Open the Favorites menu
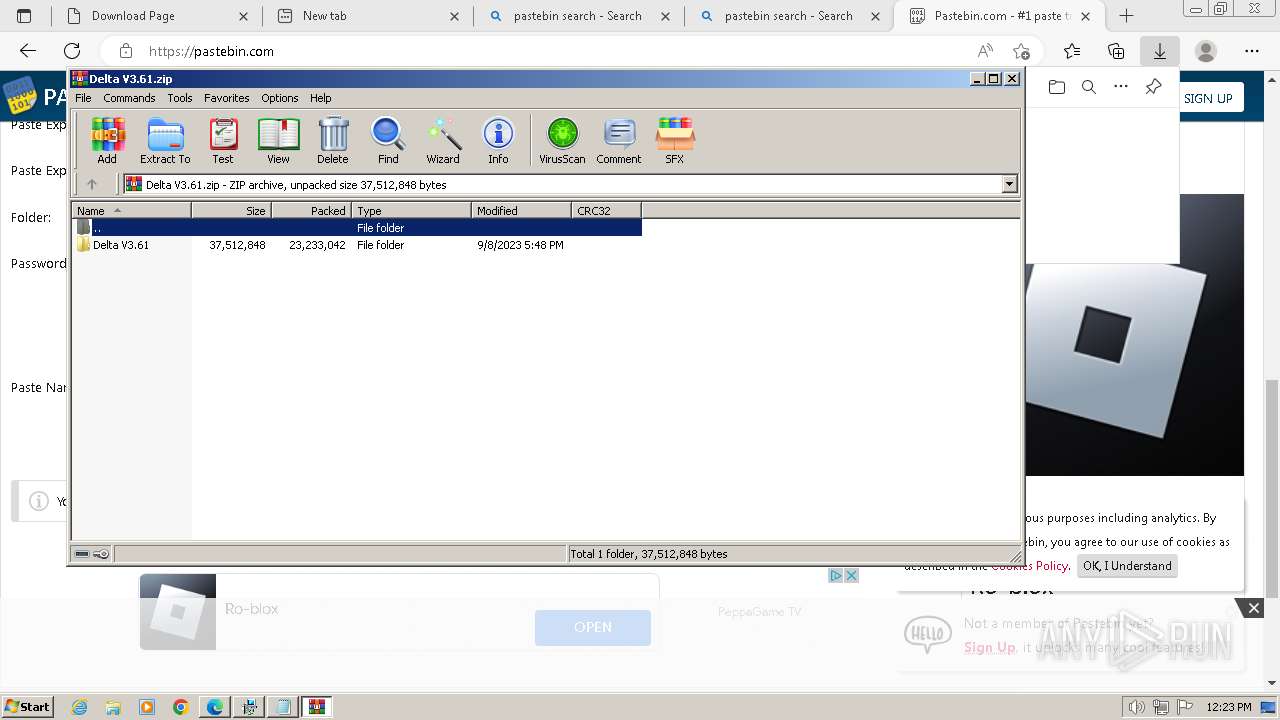The width and height of the screenshot is (1280, 720). pos(227,98)
